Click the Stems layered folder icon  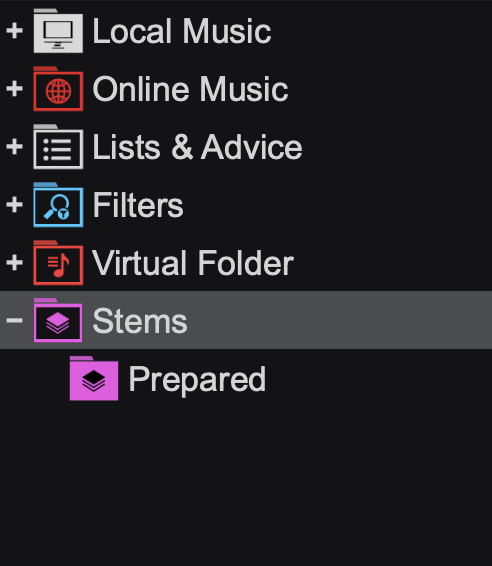tap(58, 321)
